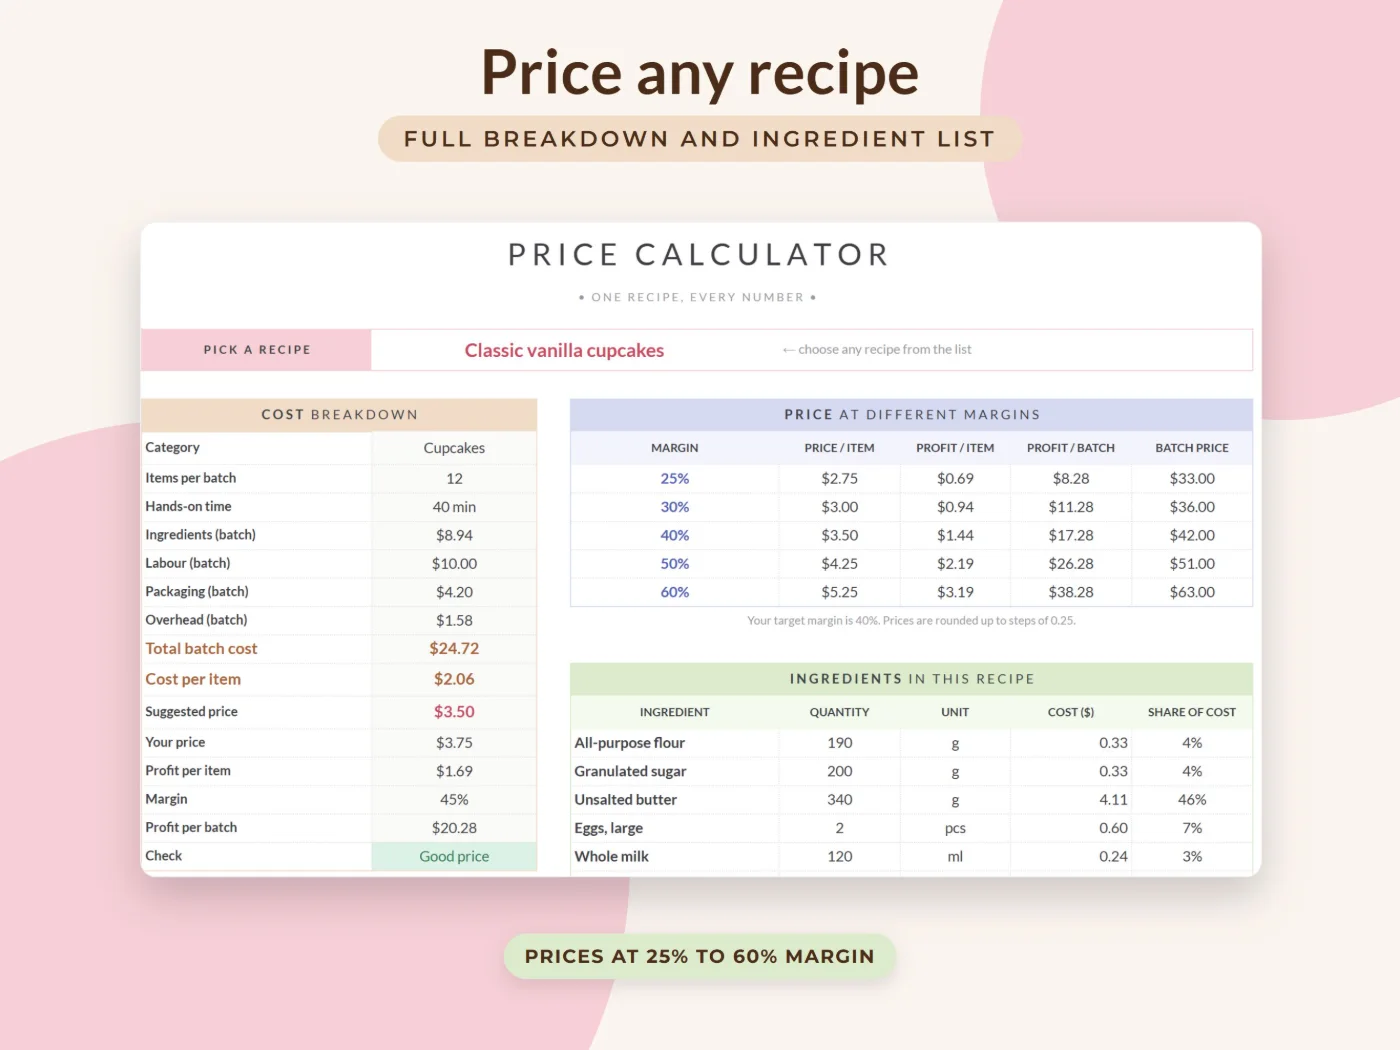Image resolution: width=1400 pixels, height=1050 pixels.
Task: Select the Whole milk ingredient row
Action: [911, 856]
